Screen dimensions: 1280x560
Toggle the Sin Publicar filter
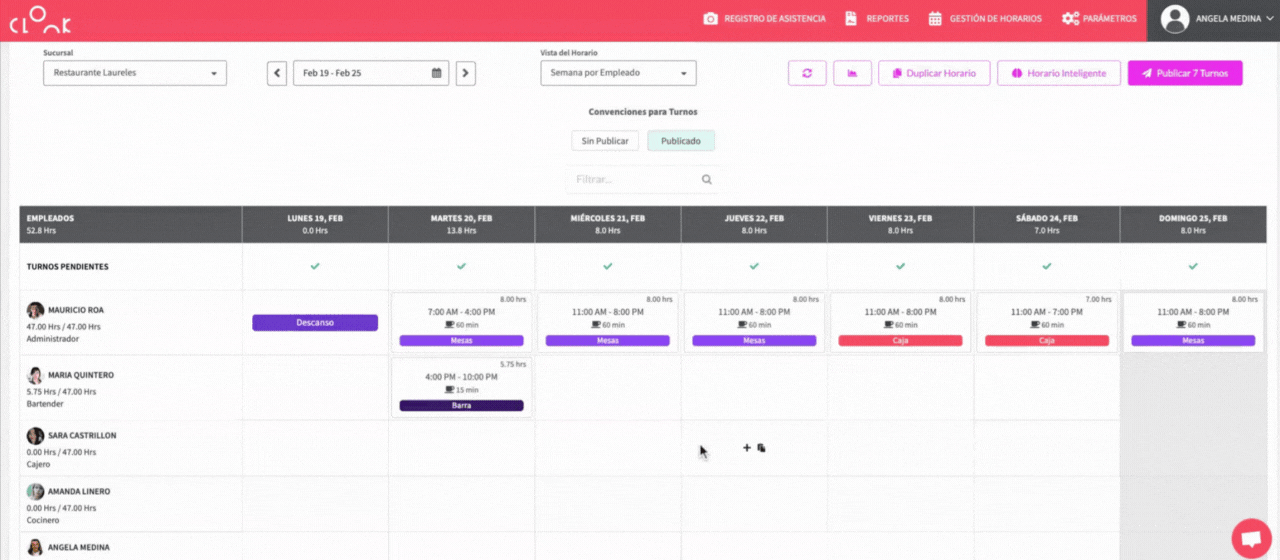605,141
